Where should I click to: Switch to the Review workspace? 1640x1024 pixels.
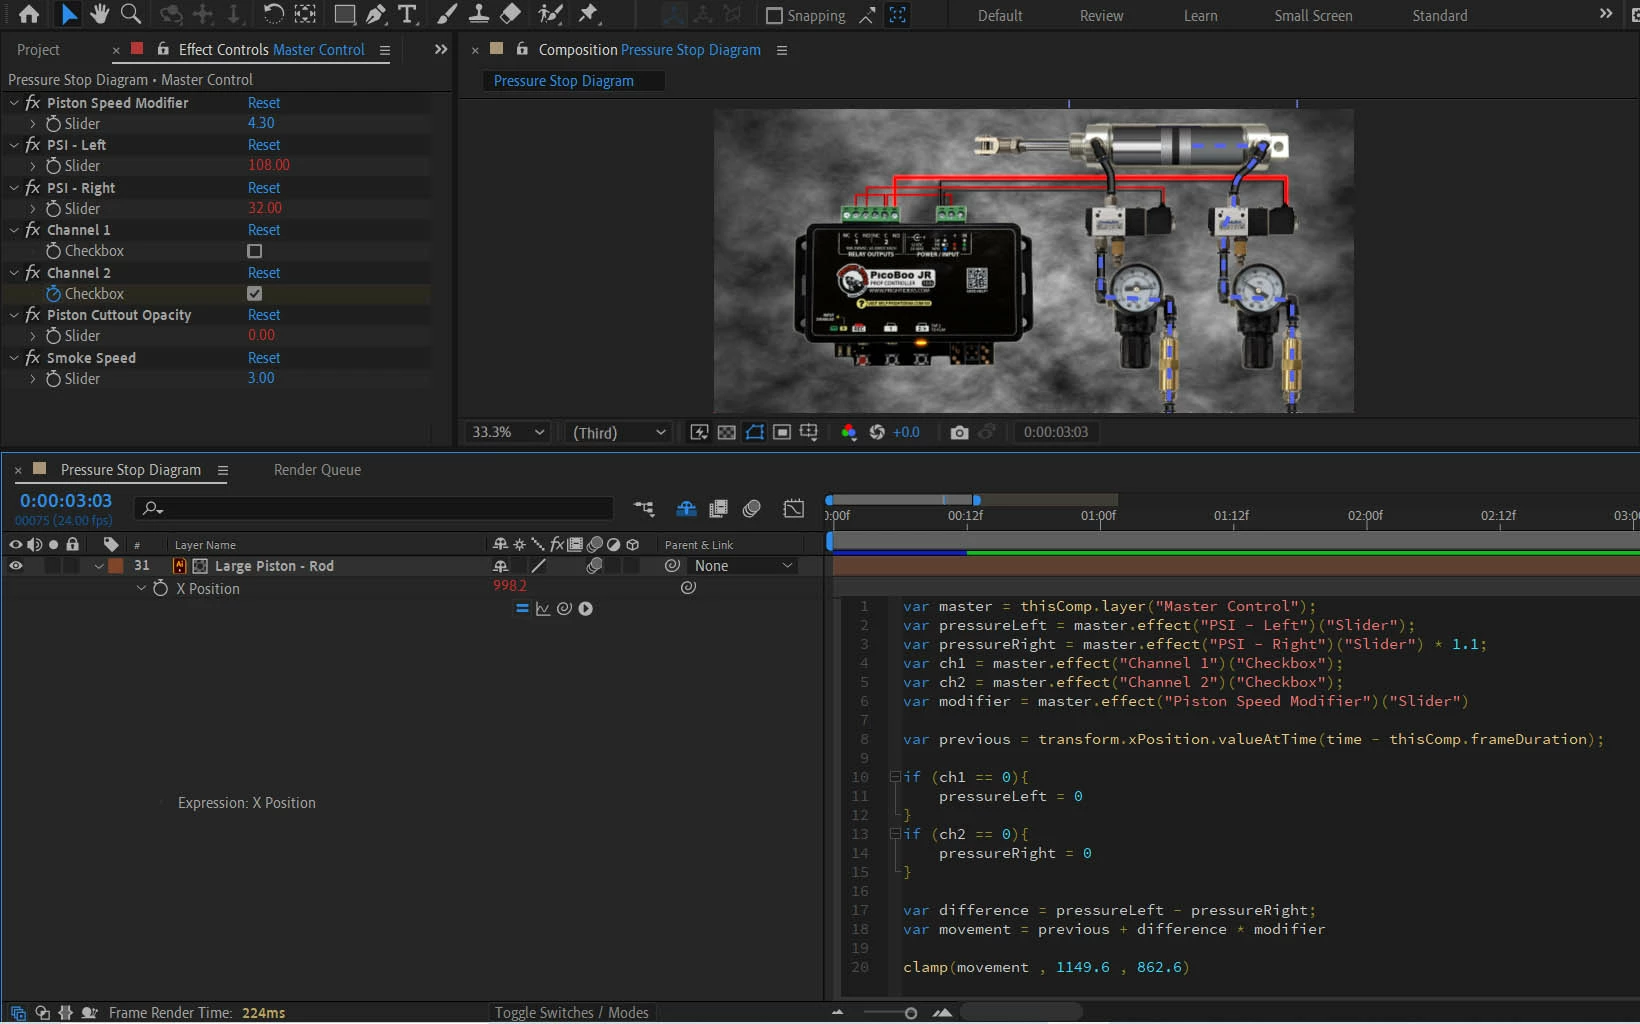[x=1101, y=16]
